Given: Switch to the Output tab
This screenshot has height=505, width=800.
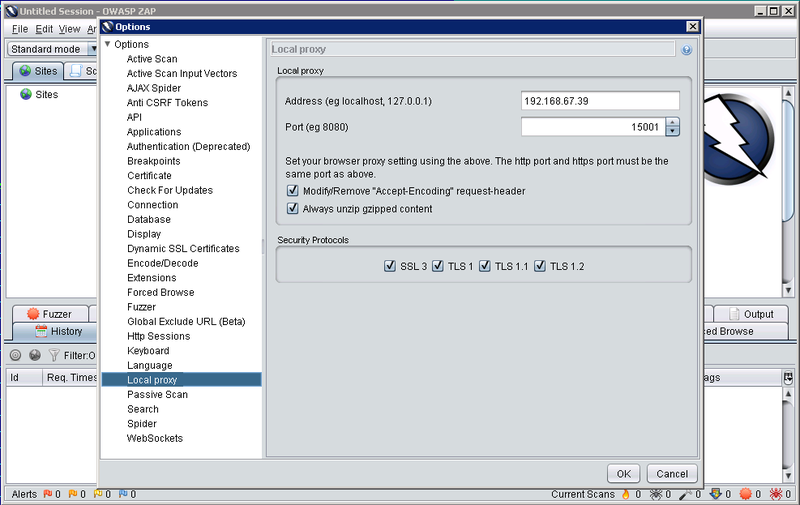Looking at the screenshot, I should click(751, 314).
